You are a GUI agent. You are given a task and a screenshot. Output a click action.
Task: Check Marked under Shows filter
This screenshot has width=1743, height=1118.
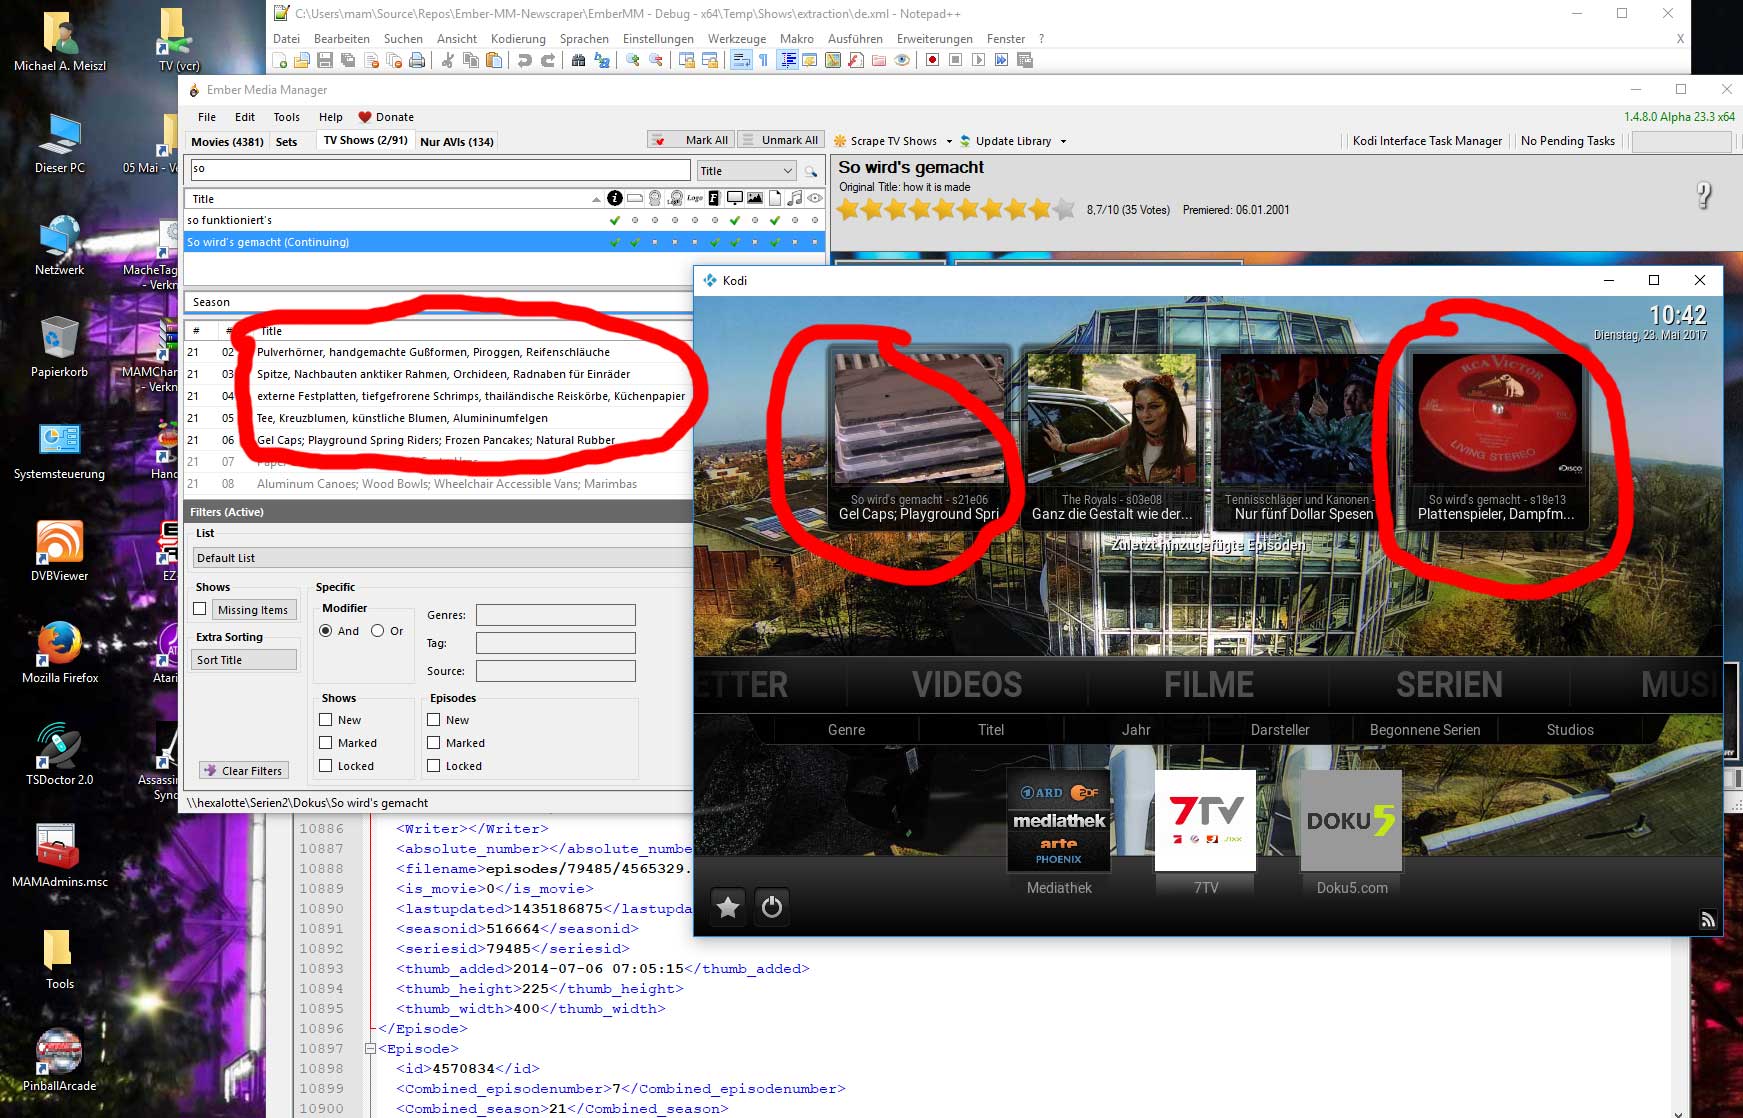tap(326, 743)
